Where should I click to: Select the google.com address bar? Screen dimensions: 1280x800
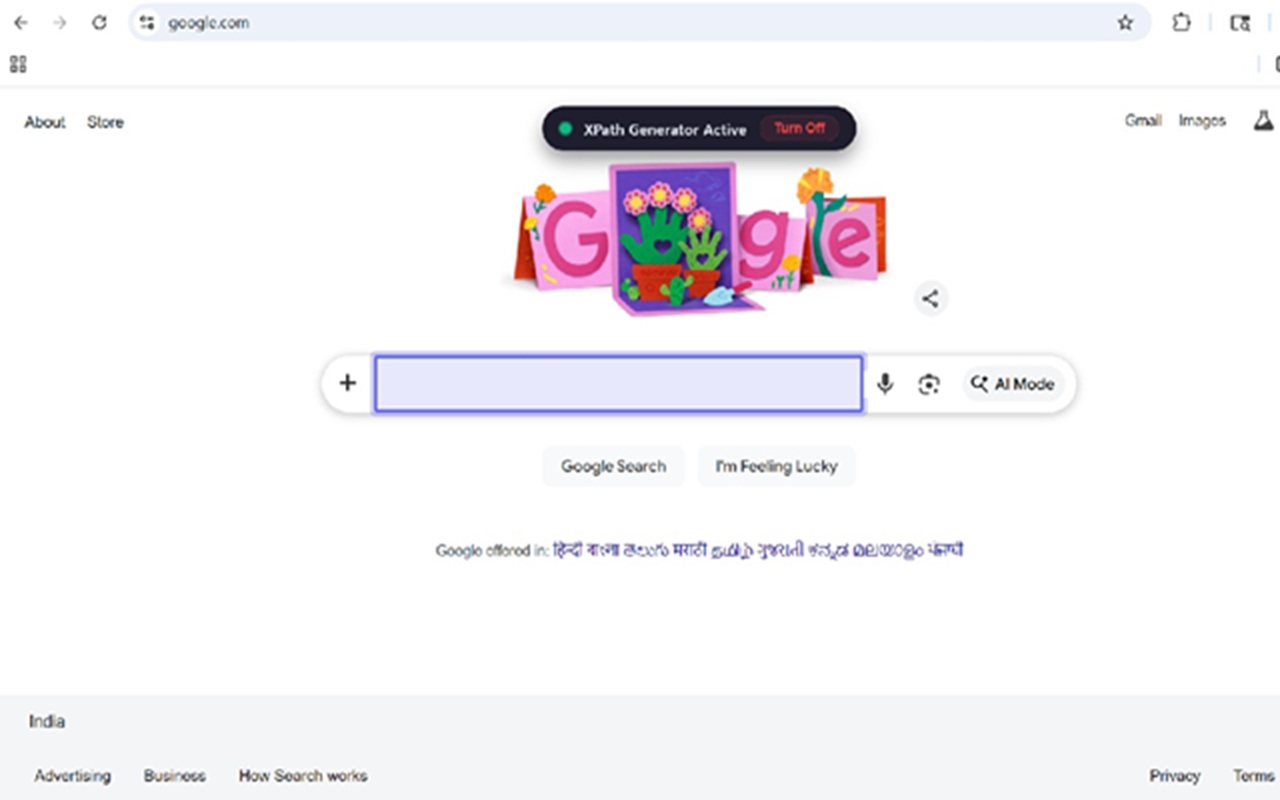click(640, 23)
